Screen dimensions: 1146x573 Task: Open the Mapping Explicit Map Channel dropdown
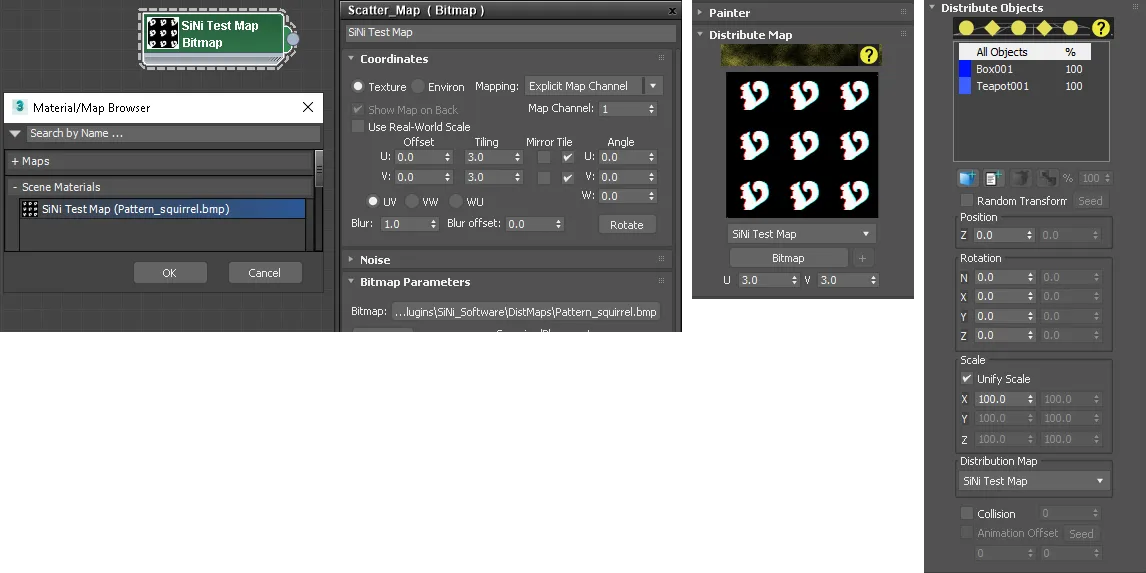tap(593, 86)
